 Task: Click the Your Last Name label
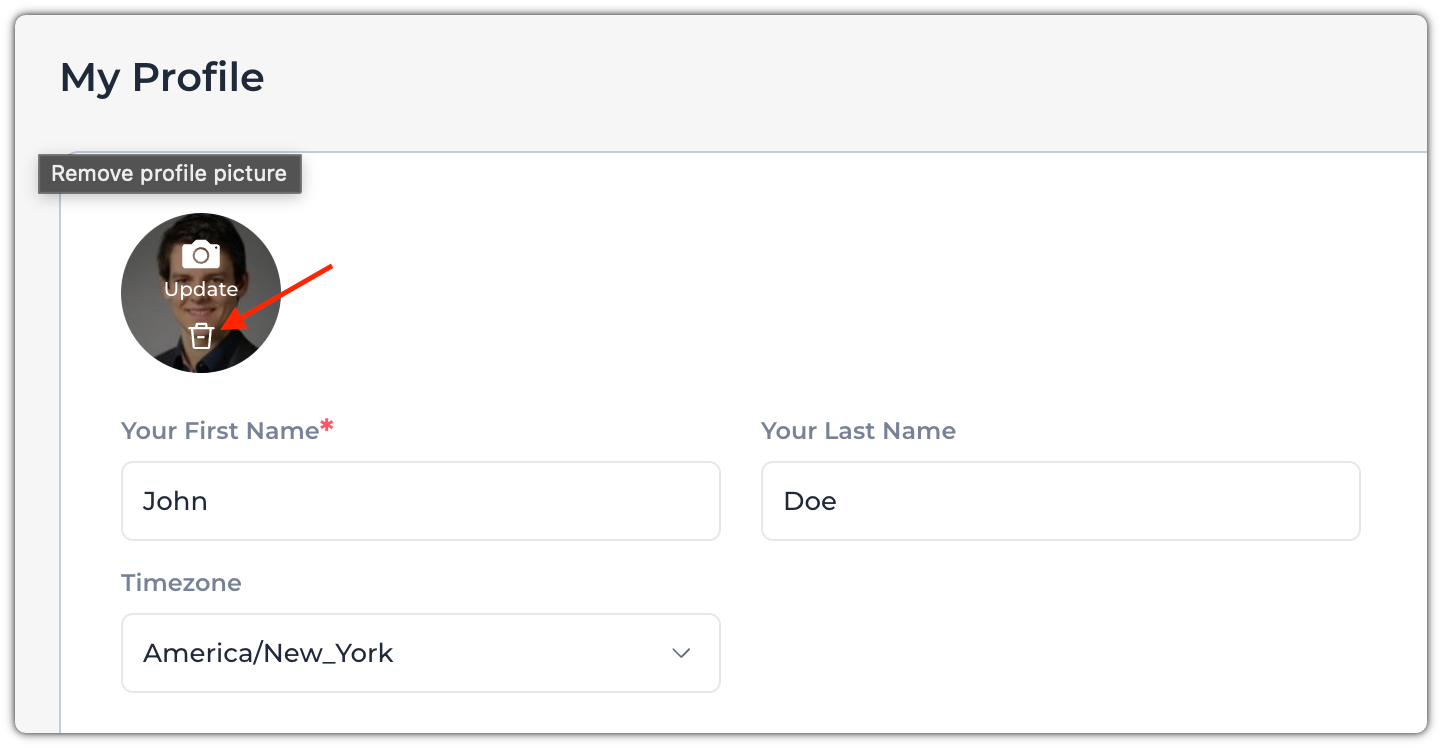[858, 431]
